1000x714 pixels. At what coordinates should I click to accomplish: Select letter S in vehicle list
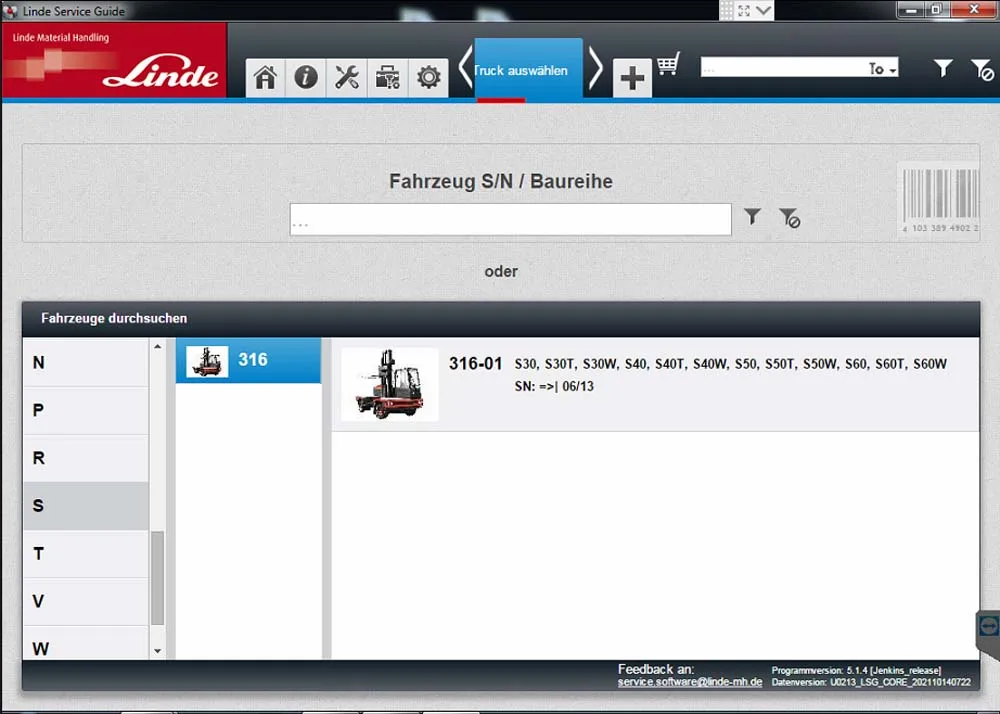coord(85,506)
